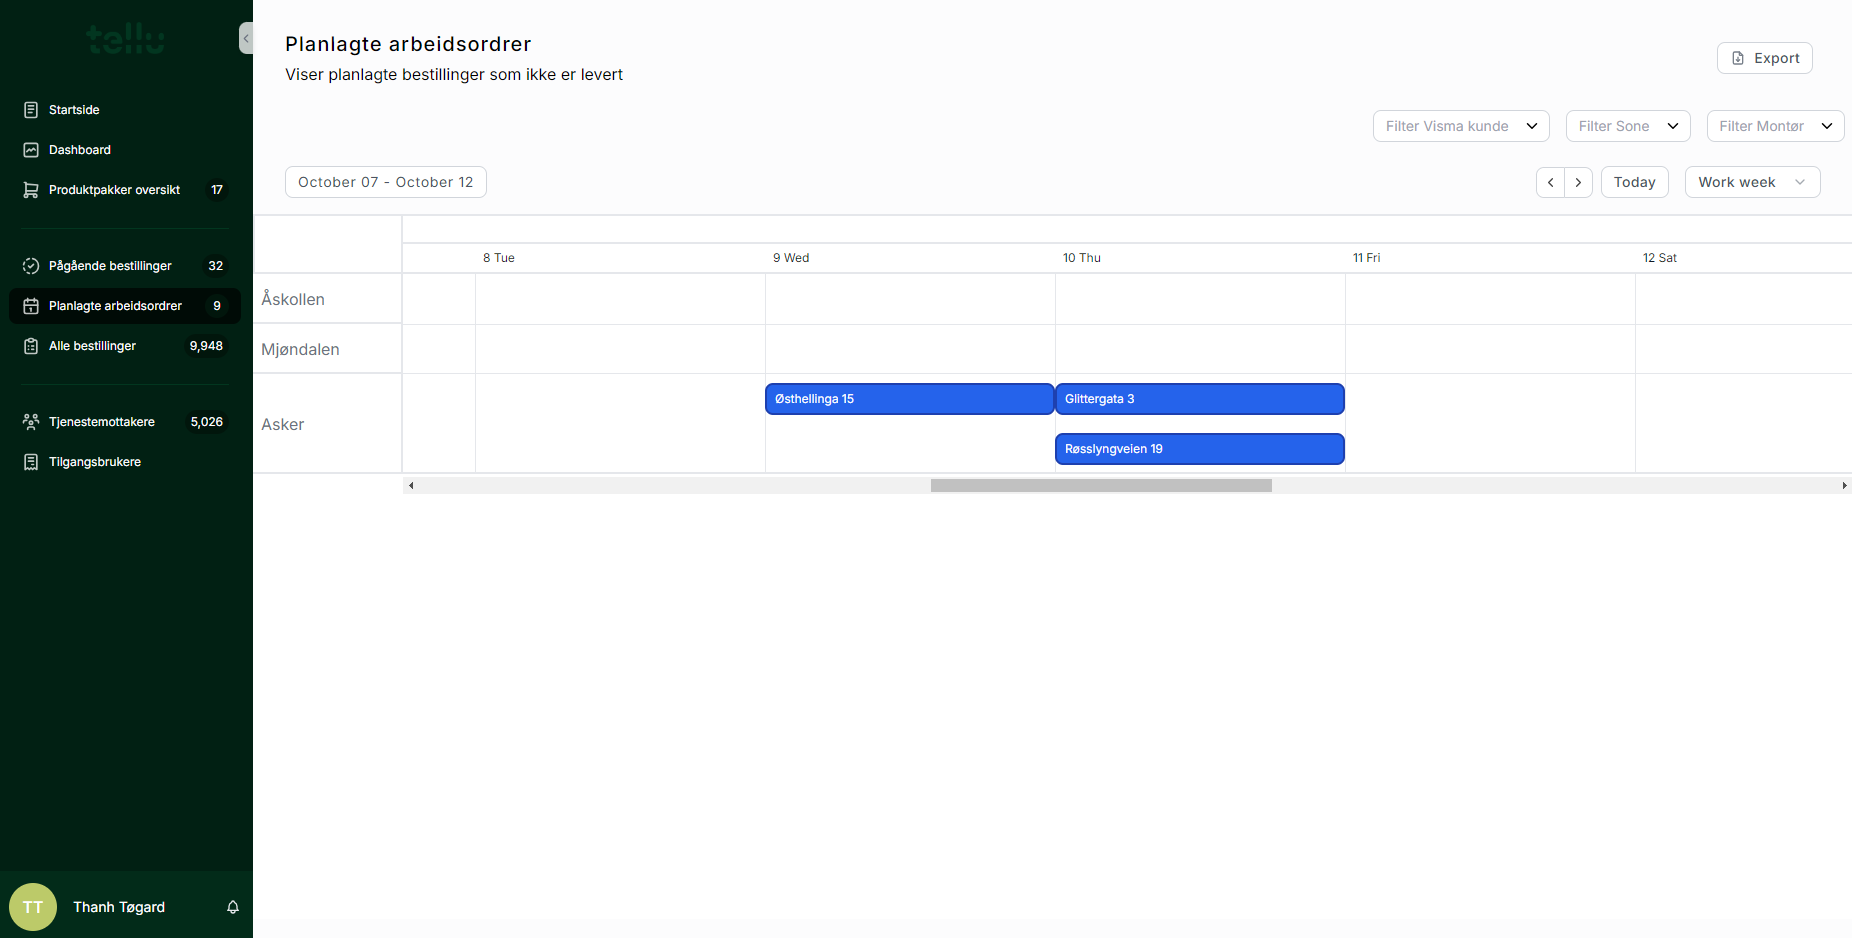This screenshot has height=938, width=1852.
Task: Expand the Filter Sone dropdown
Action: pyautogui.click(x=1627, y=126)
